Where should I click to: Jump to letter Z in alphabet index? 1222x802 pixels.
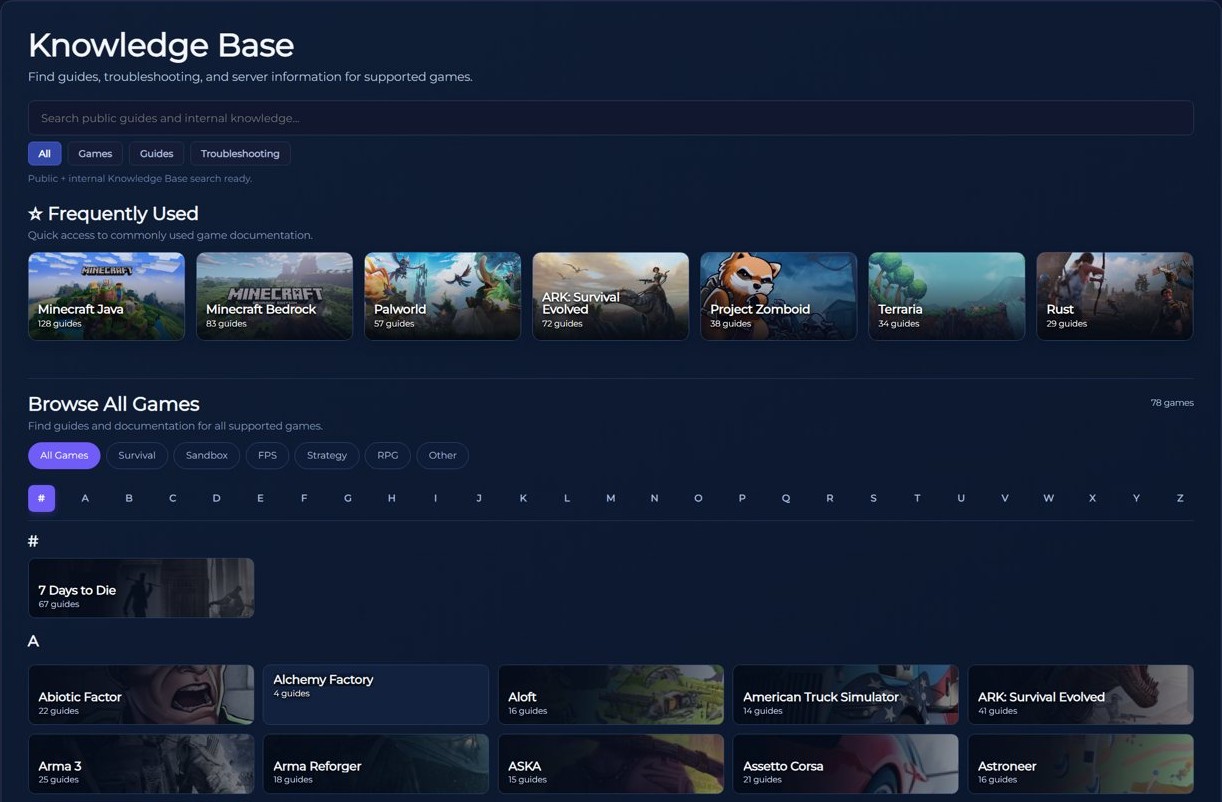[x=1180, y=498]
